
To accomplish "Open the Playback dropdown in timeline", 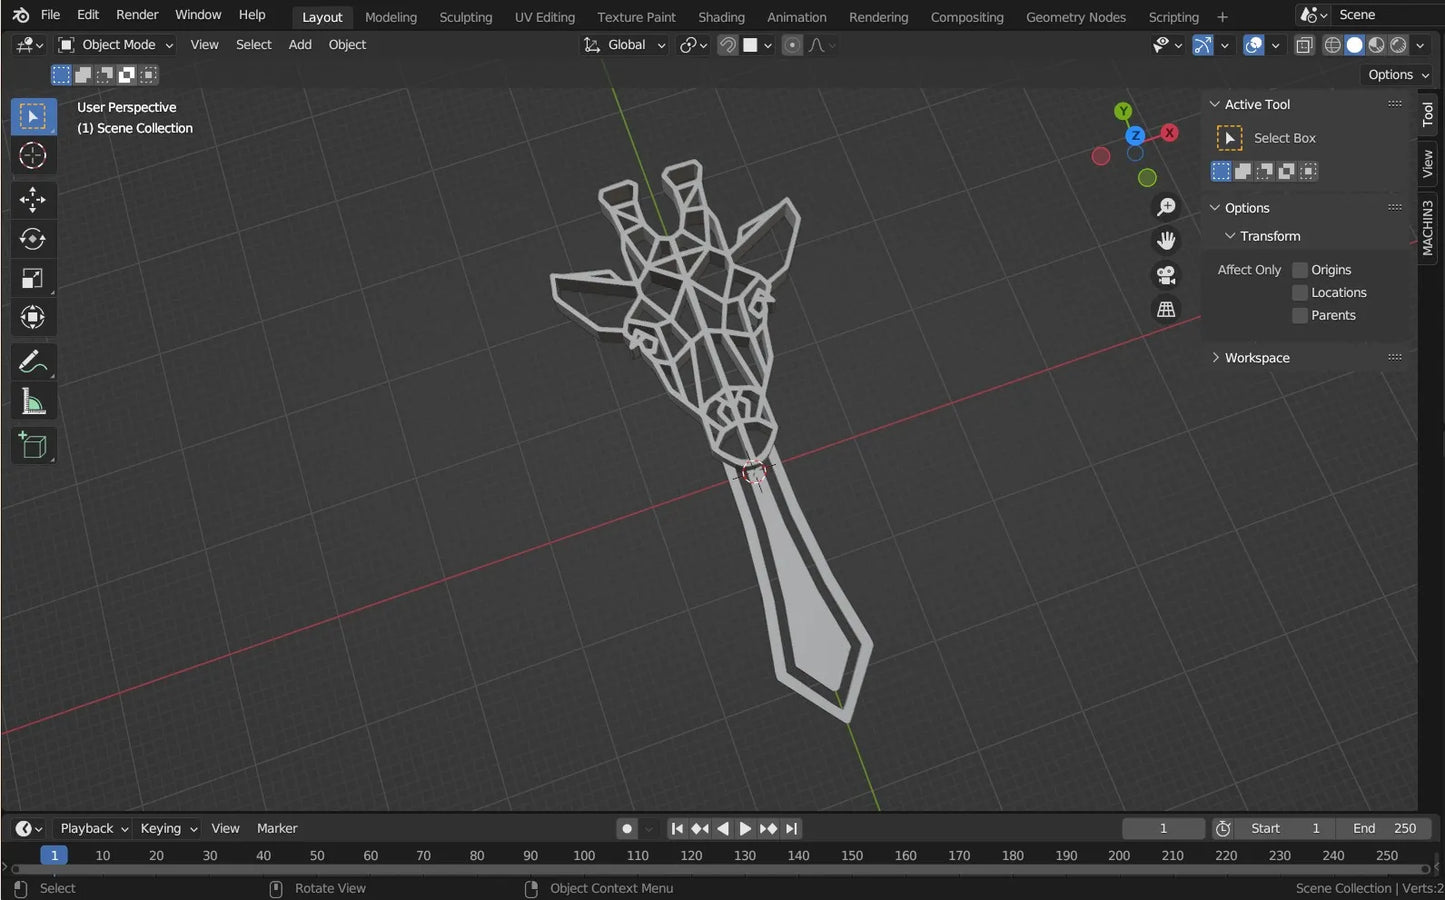I will point(94,829).
